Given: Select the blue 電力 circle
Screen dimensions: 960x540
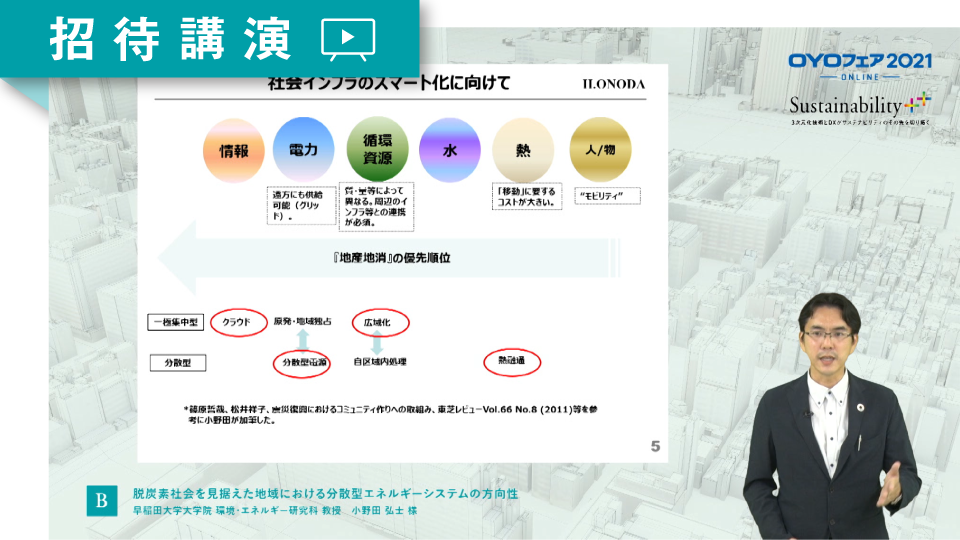Looking at the screenshot, I should pyautogui.click(x=303, y=150).
